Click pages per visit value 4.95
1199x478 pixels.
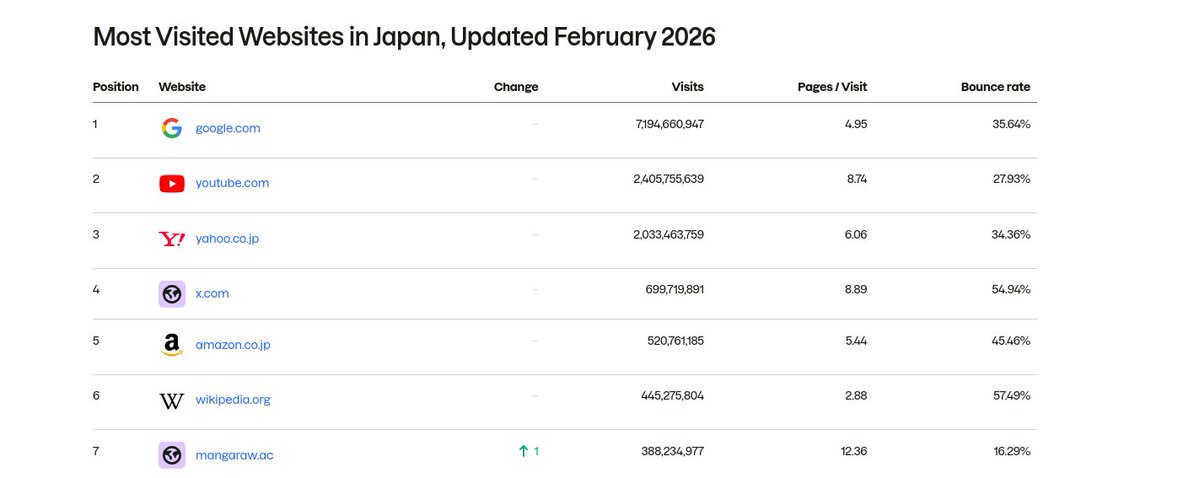pyautogui.click(x=856, y=124)
